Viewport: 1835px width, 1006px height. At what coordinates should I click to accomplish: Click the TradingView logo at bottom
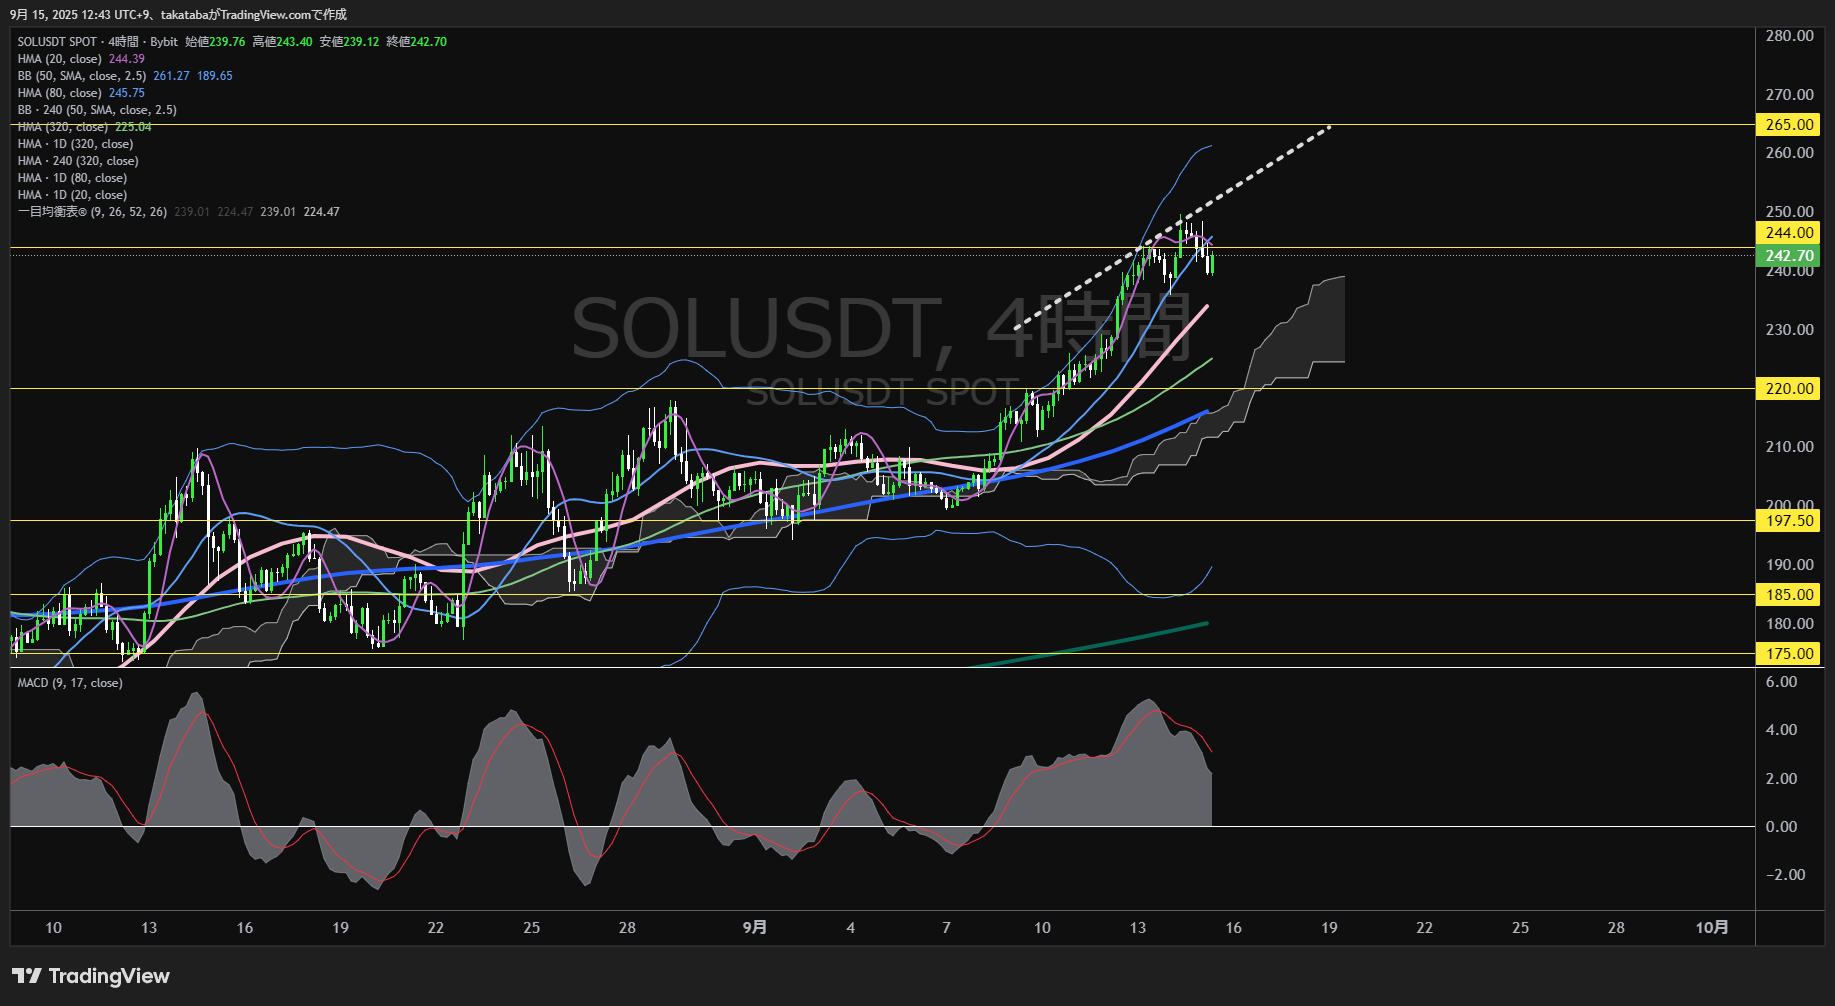point(91,976)
